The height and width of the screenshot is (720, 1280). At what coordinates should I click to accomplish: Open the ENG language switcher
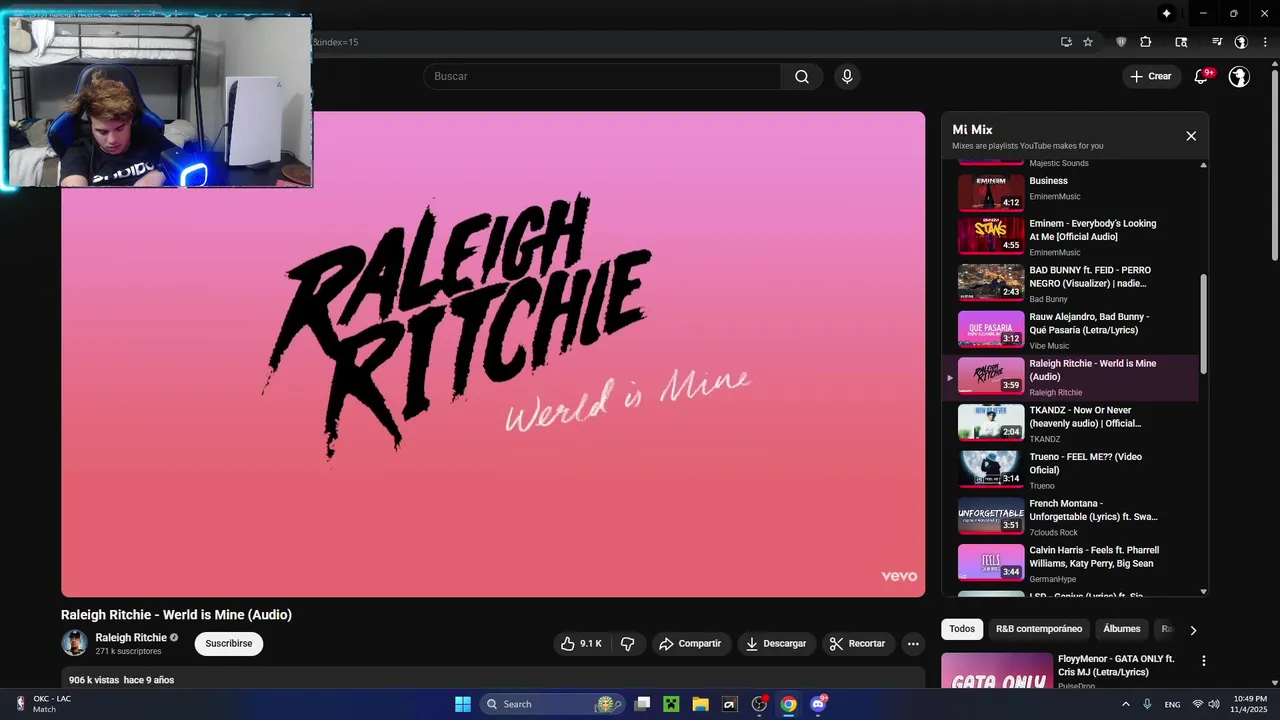(x=1173, y=704)
